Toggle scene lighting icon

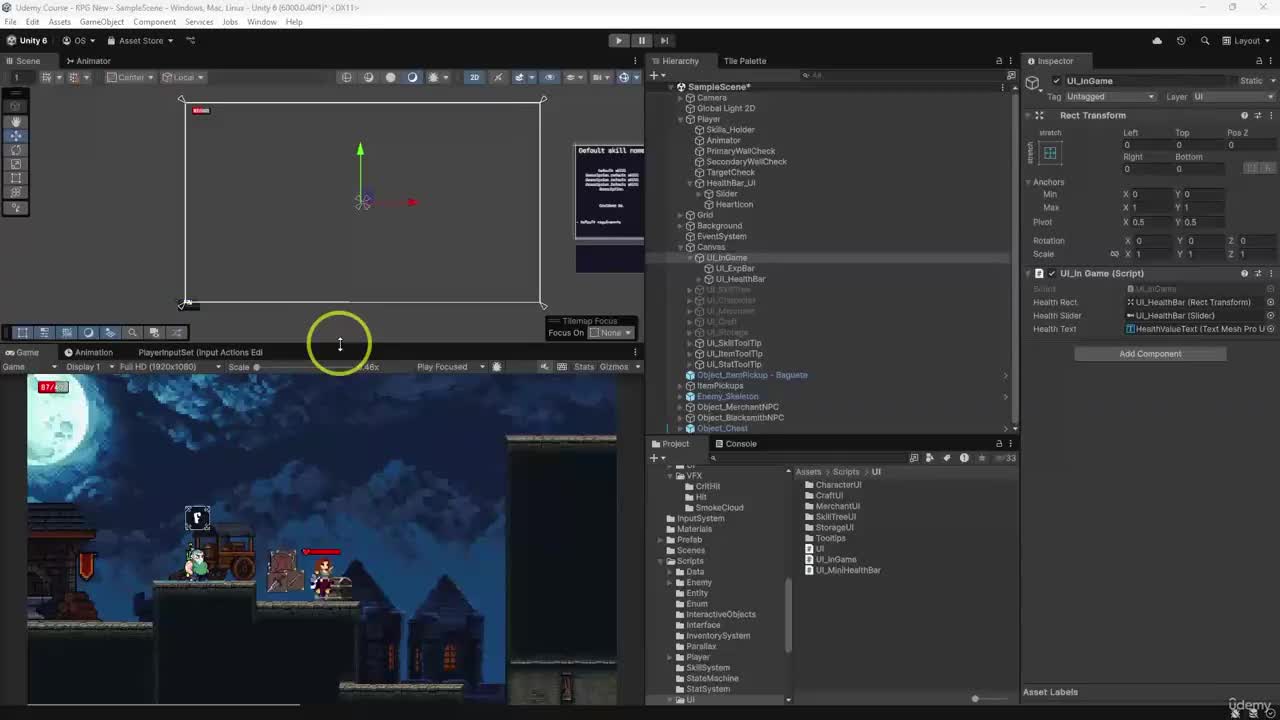click(x=497, y=77)
